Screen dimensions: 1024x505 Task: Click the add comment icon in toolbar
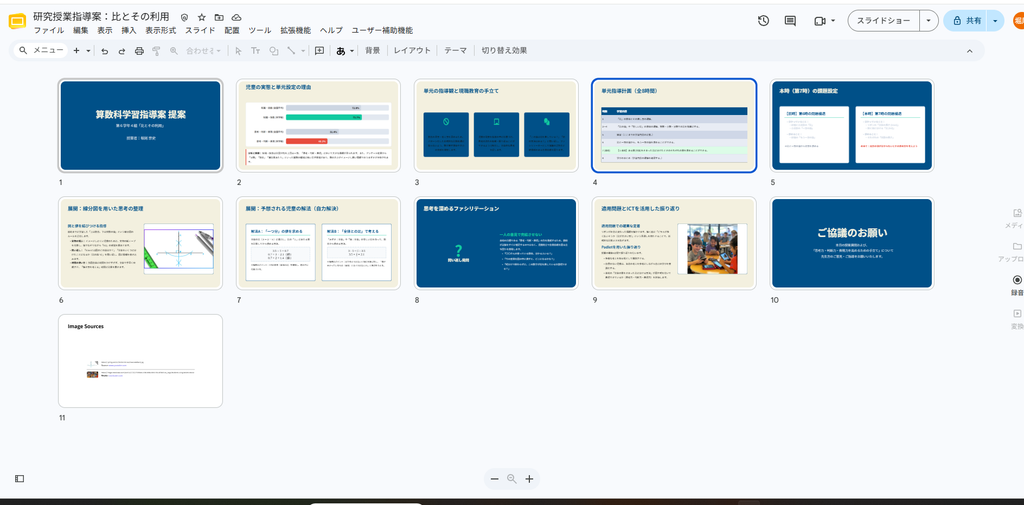pyautogui.click(x=319, y=50)
